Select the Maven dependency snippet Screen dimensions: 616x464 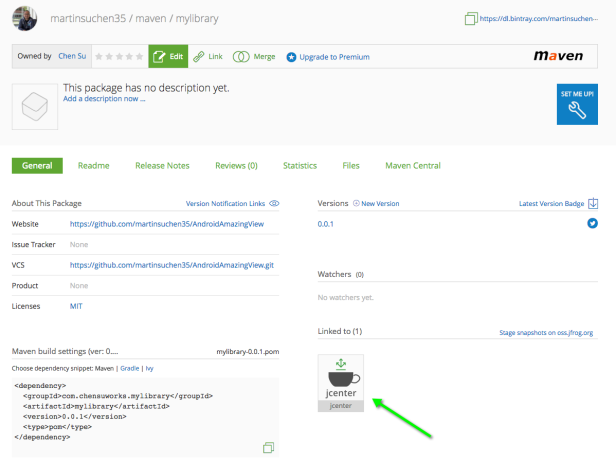pyautogui.click(x=104, y=368)
